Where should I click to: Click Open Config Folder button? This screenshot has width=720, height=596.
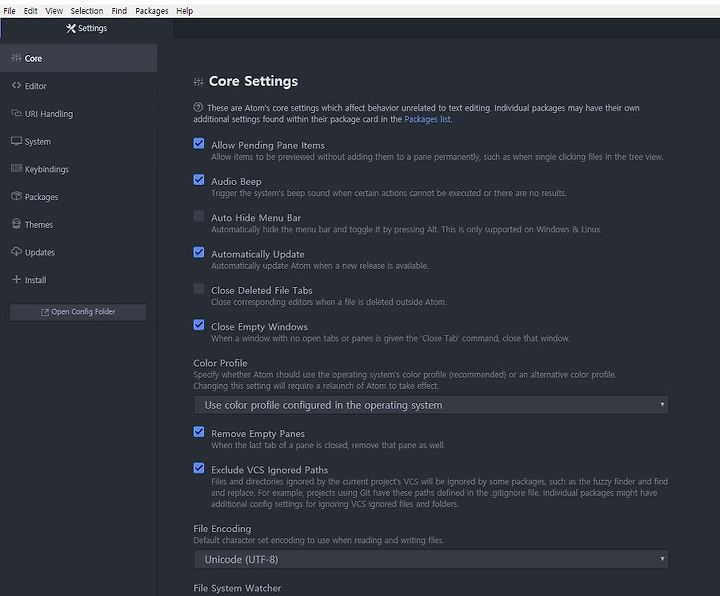(x=78, y=312)
